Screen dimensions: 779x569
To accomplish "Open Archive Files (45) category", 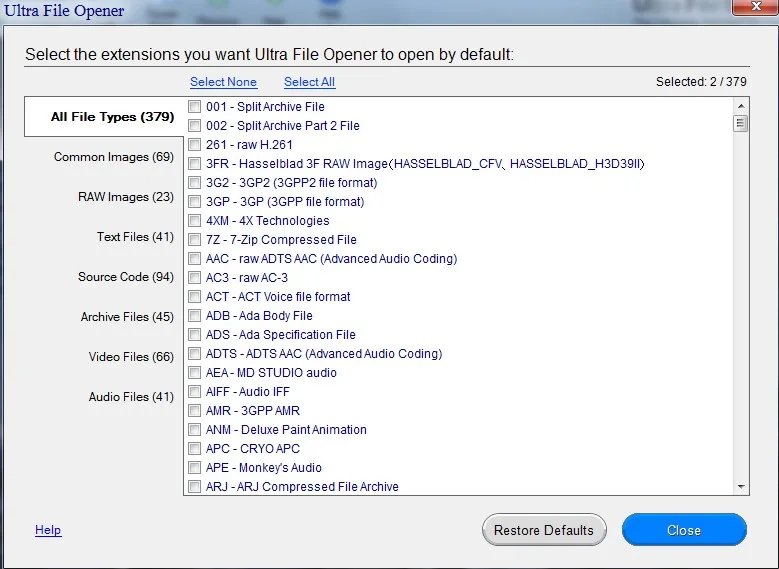I will click(x=127, y=317).
